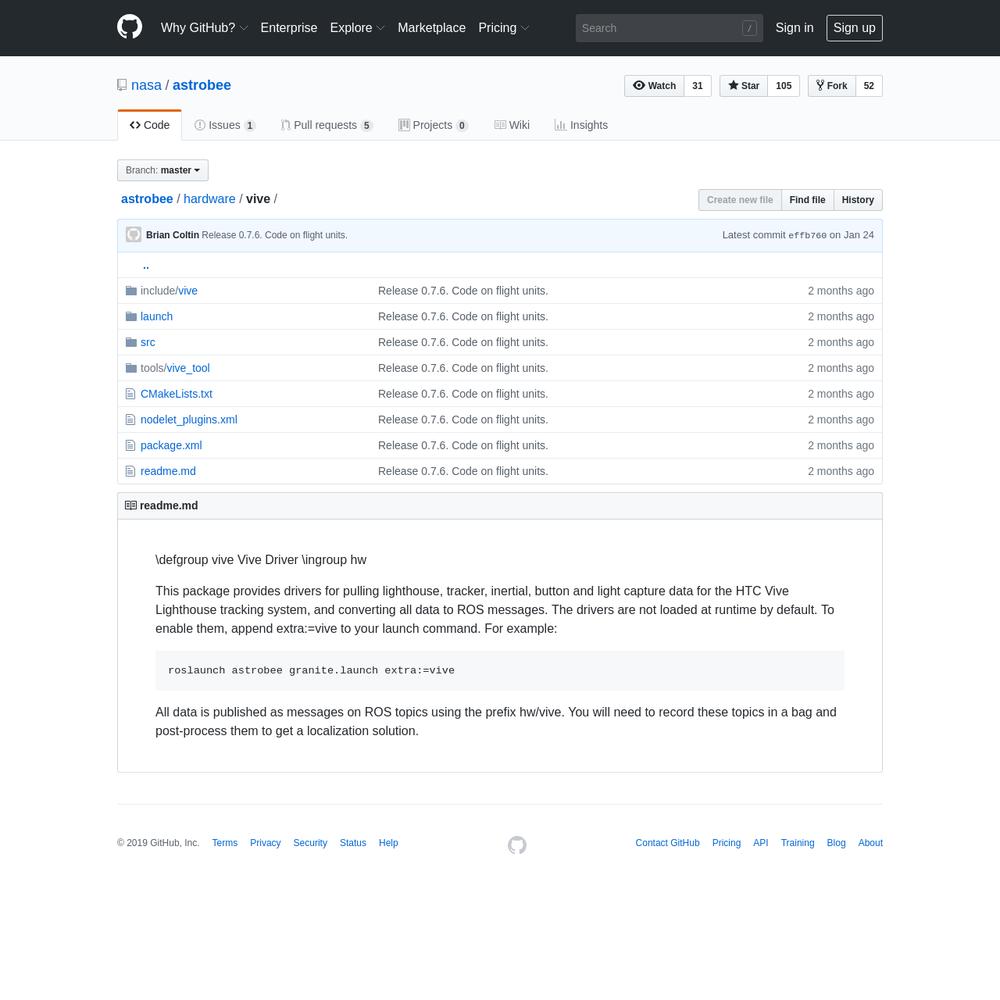Open the nasa organization link
The image size is (1000, 1000).
pyautogui.click(x=146, y=85)
